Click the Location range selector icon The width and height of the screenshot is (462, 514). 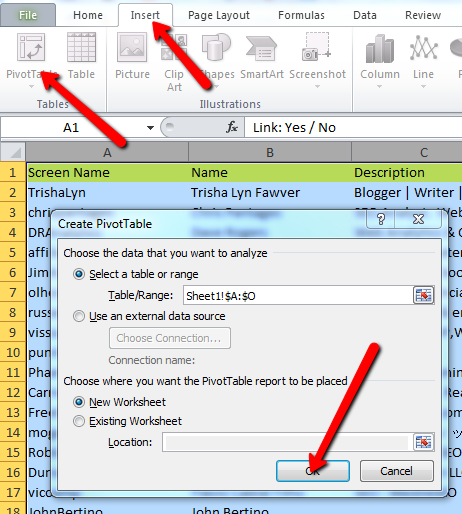coord(423,442)
